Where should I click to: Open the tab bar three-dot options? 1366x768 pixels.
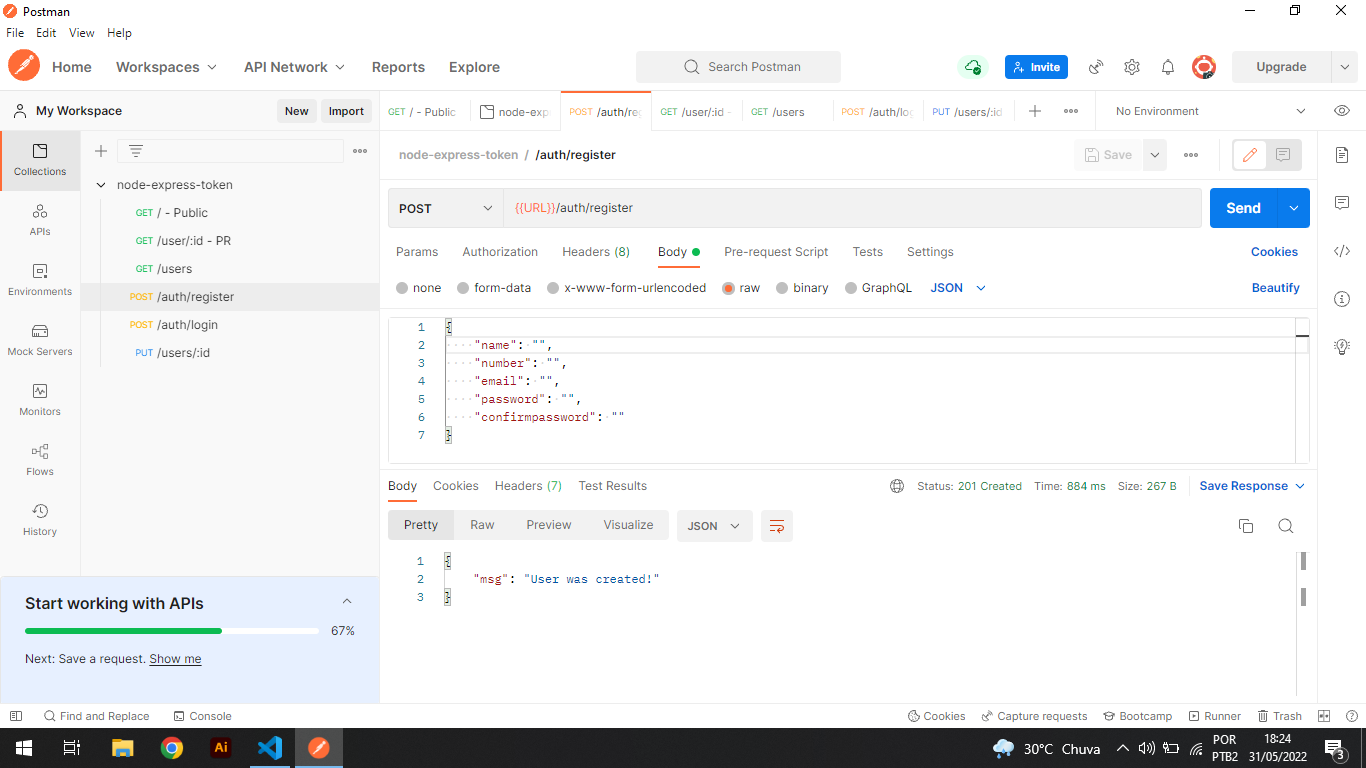1071,111
